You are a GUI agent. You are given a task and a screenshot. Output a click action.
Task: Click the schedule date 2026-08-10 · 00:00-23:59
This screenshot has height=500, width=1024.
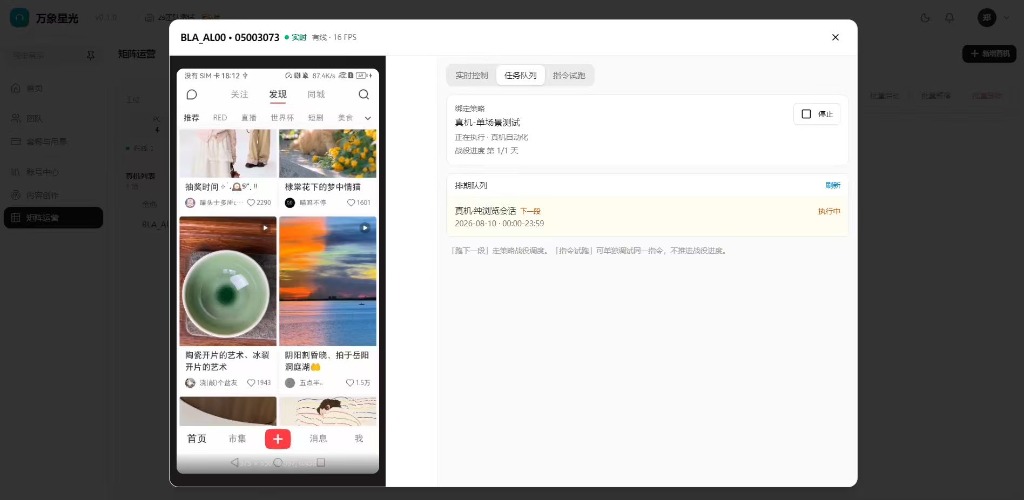click(x=500, y=223)
